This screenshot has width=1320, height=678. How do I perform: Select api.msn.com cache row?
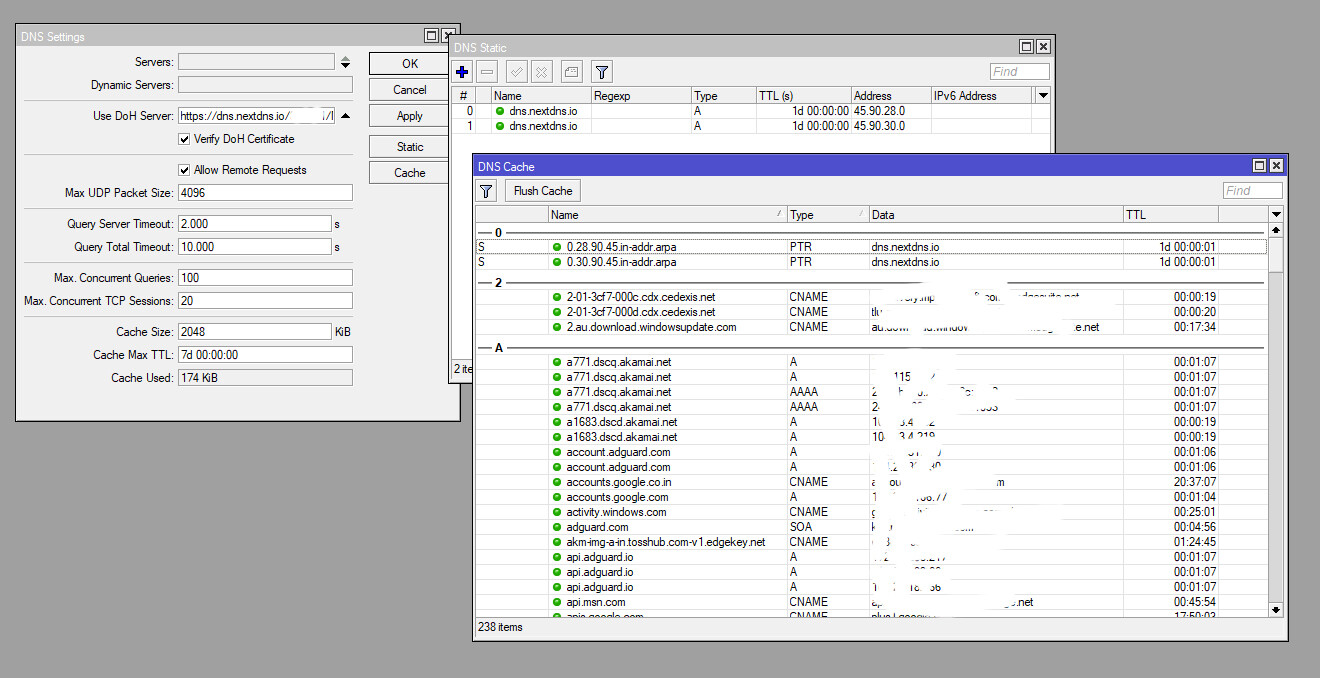871,602
